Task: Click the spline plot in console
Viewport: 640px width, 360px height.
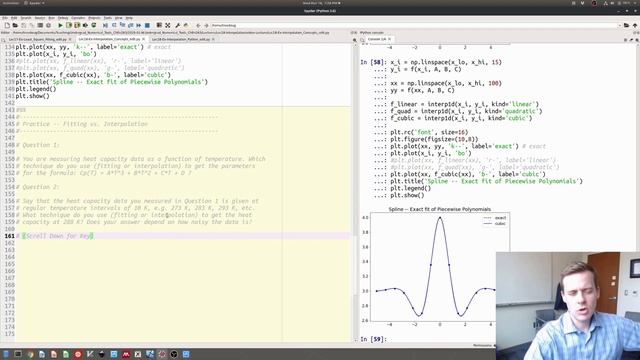Action: click(435, 267)
